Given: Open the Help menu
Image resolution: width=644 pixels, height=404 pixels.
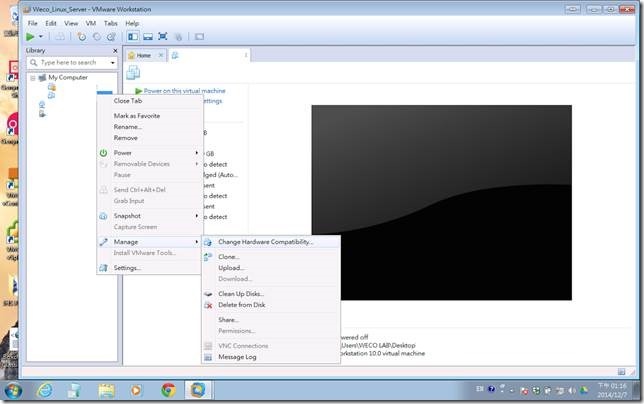Looking at the screenshot, I should coord(132,23).
